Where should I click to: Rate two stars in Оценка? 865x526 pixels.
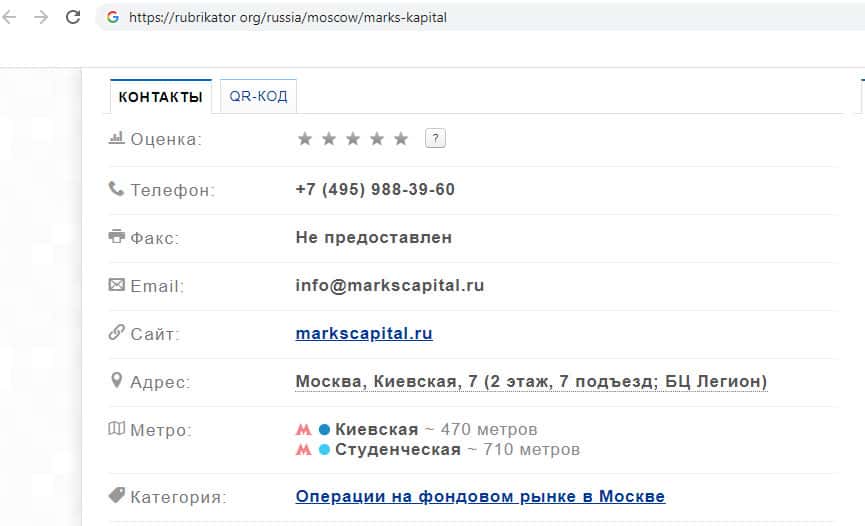(329, 139)
